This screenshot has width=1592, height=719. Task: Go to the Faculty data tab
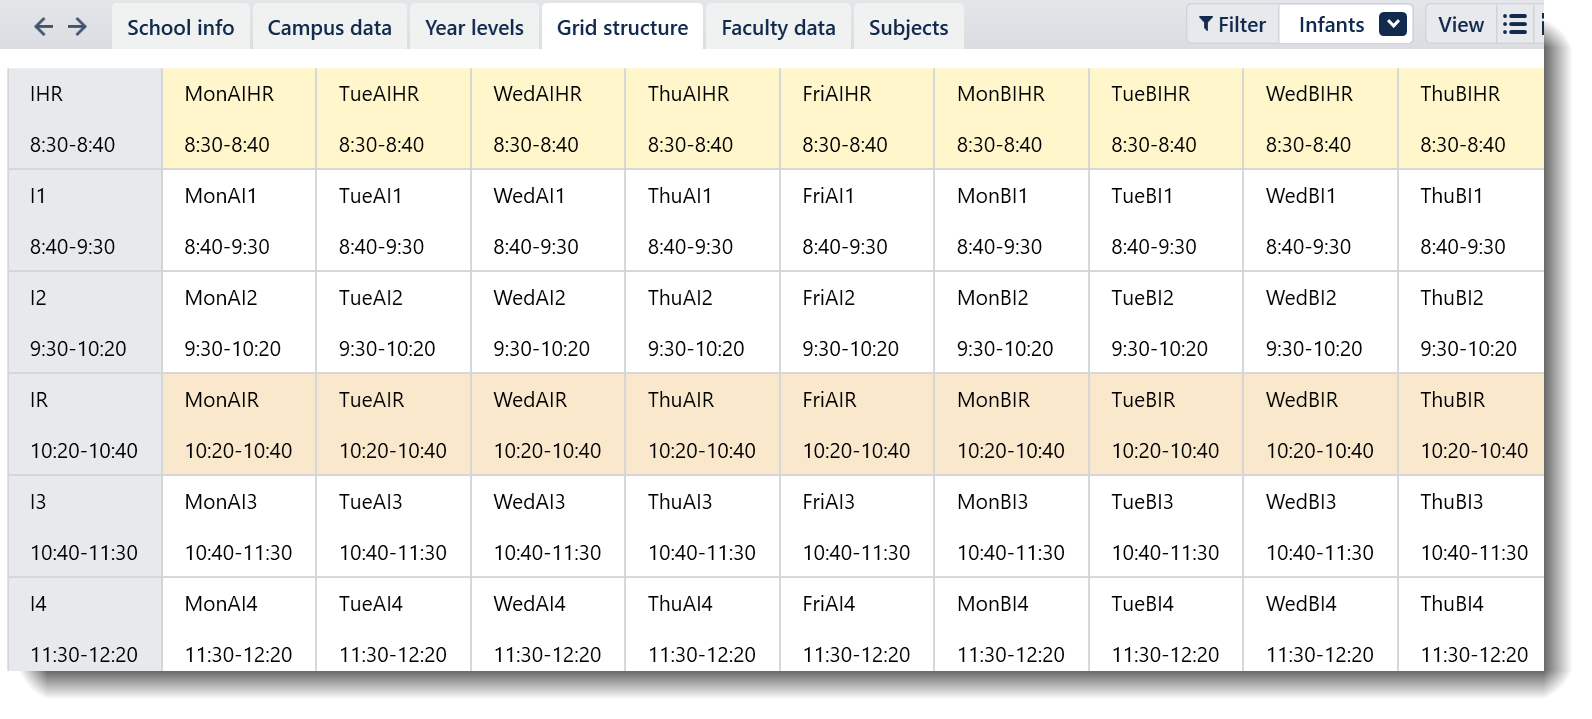click(778, 27)
